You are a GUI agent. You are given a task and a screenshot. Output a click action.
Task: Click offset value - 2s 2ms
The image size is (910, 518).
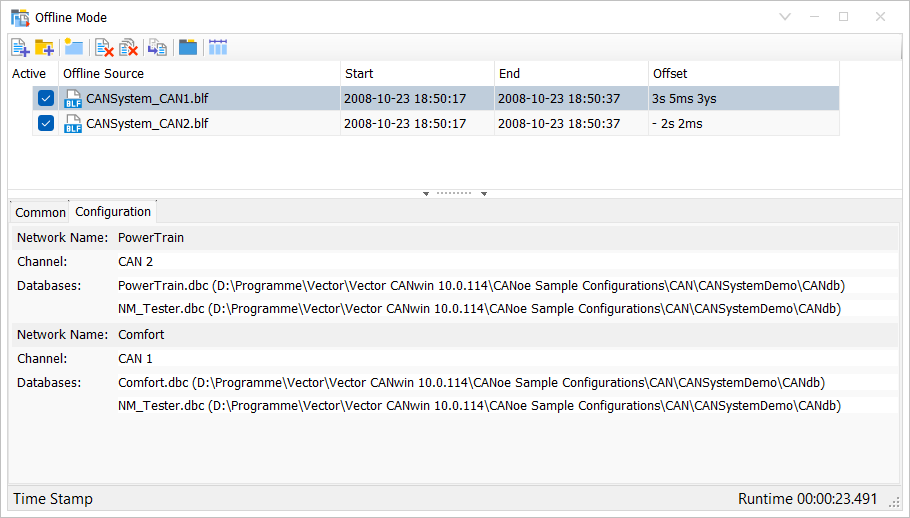(x=677, y=124)
